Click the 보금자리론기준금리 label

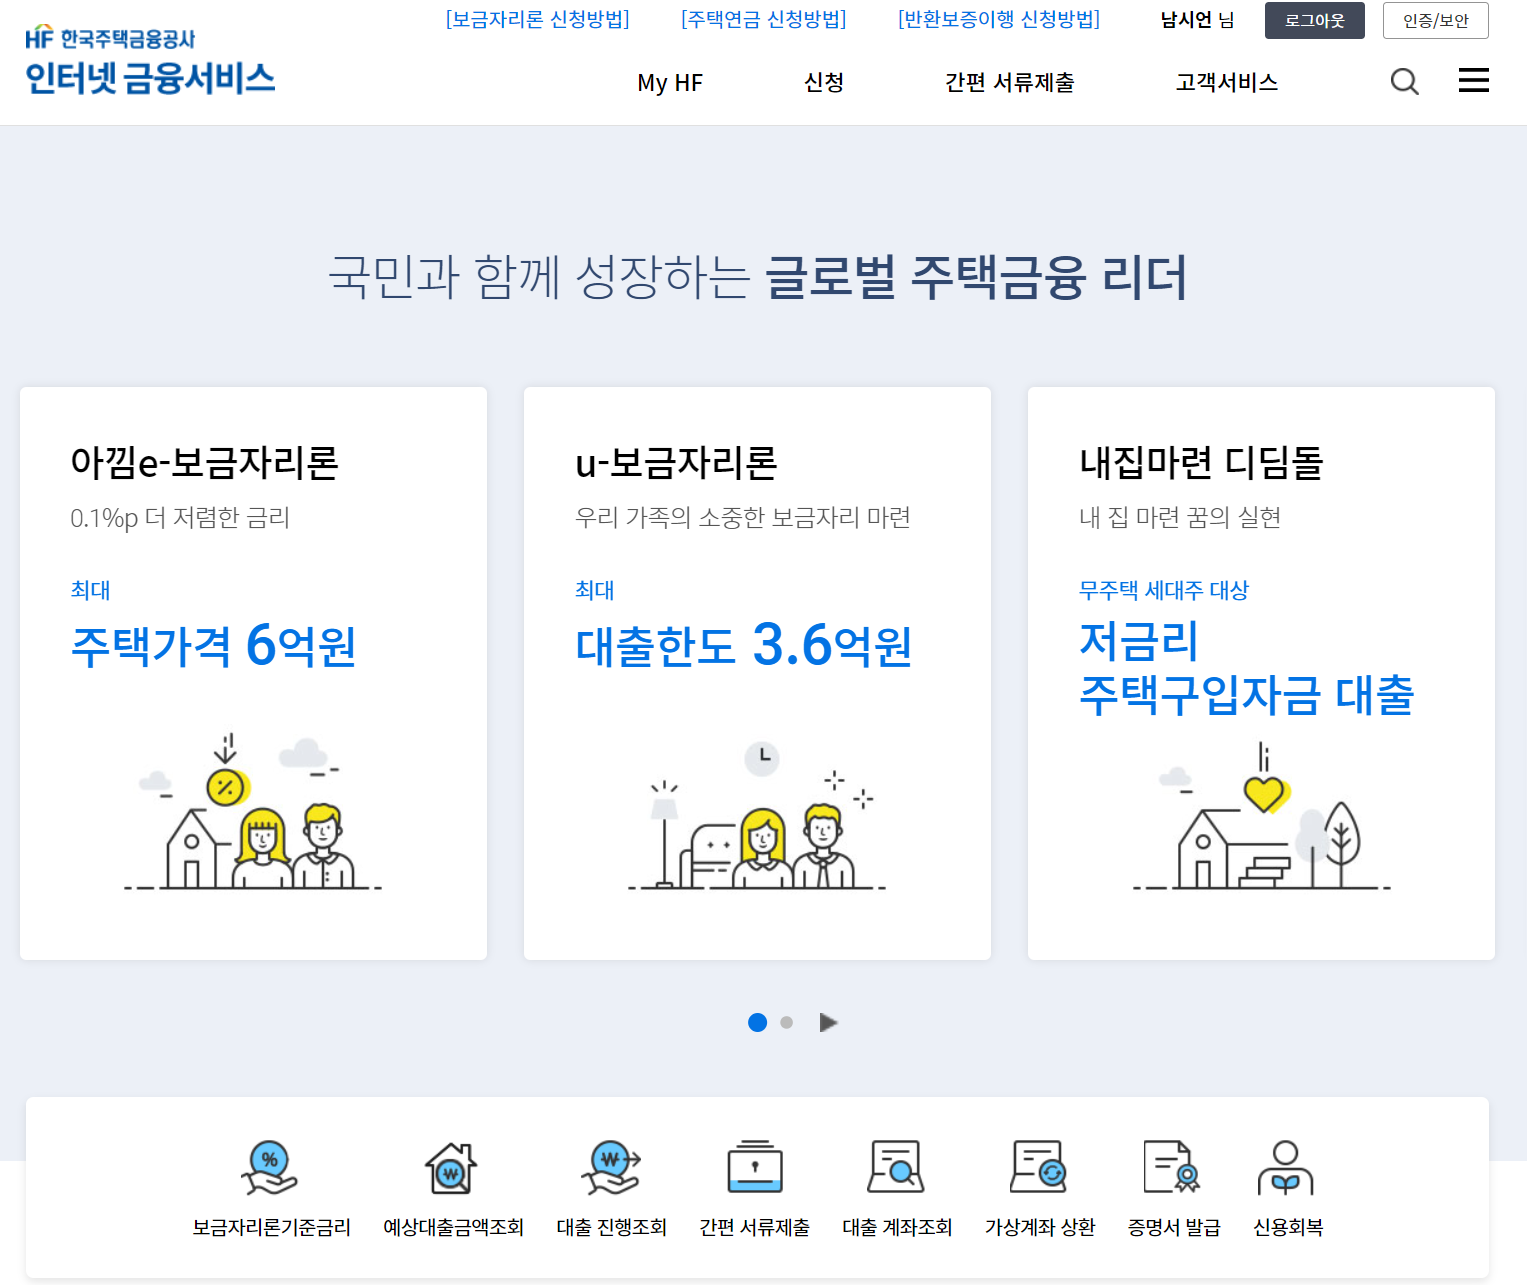(x=272, y=1227)
